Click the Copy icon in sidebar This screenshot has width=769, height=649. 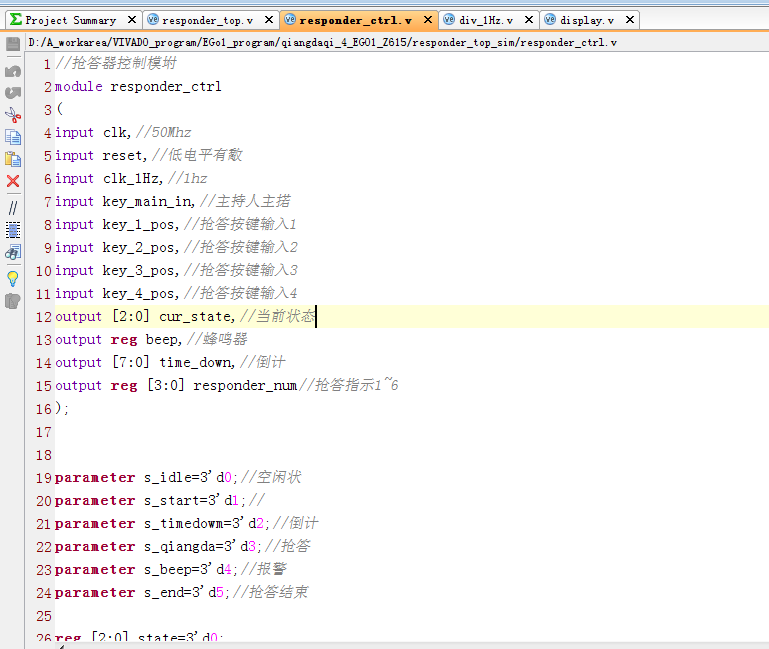coord(13,137)
